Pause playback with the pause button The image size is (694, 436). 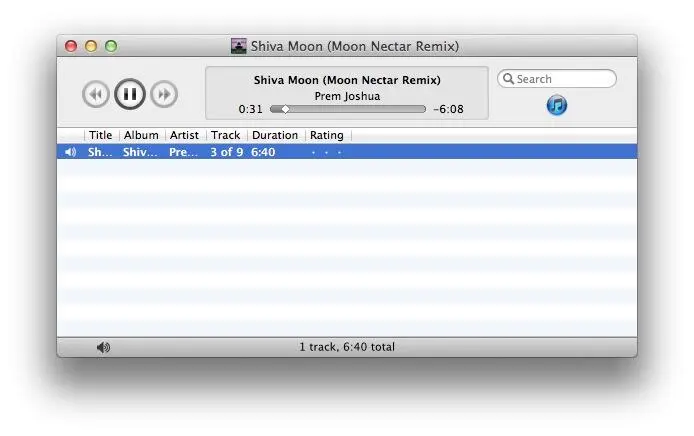click(x=130, y=94)
